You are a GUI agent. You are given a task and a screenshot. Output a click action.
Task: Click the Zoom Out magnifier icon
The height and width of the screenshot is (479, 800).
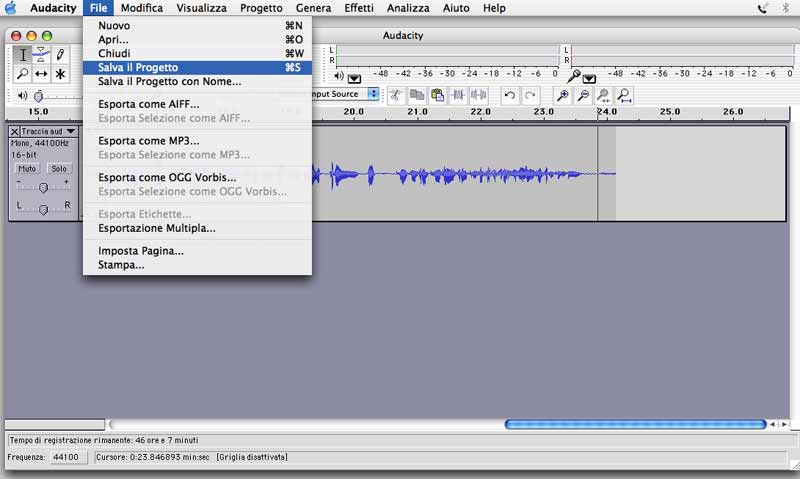coord(583,95)
